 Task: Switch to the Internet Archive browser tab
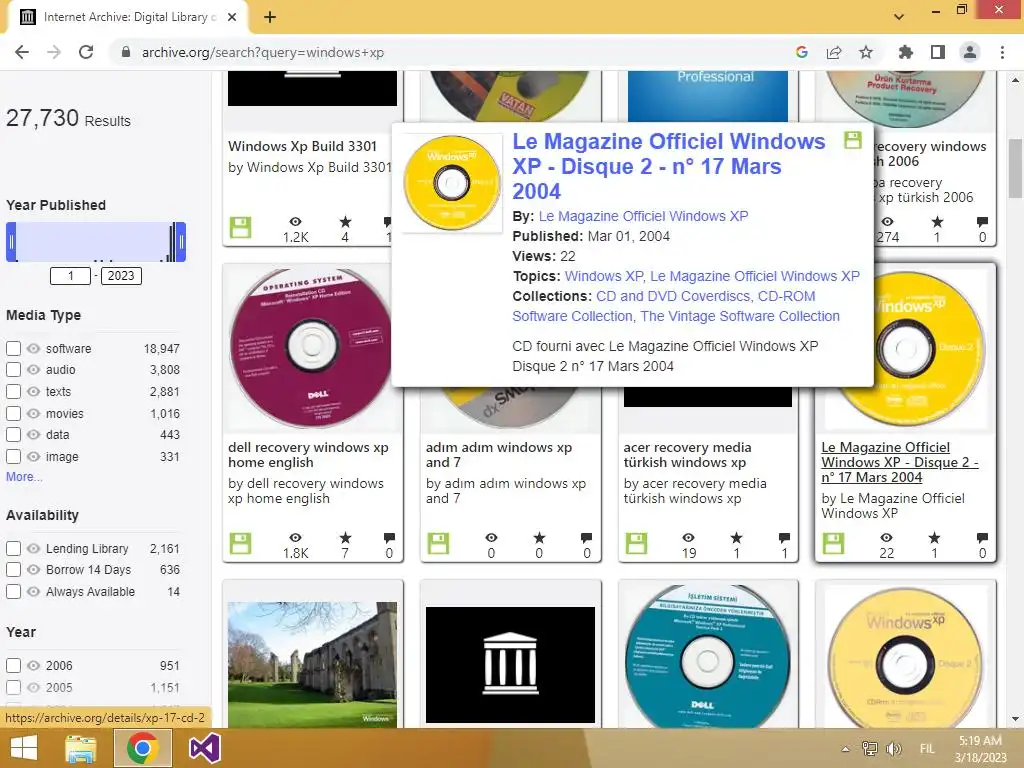click(127, 17)
